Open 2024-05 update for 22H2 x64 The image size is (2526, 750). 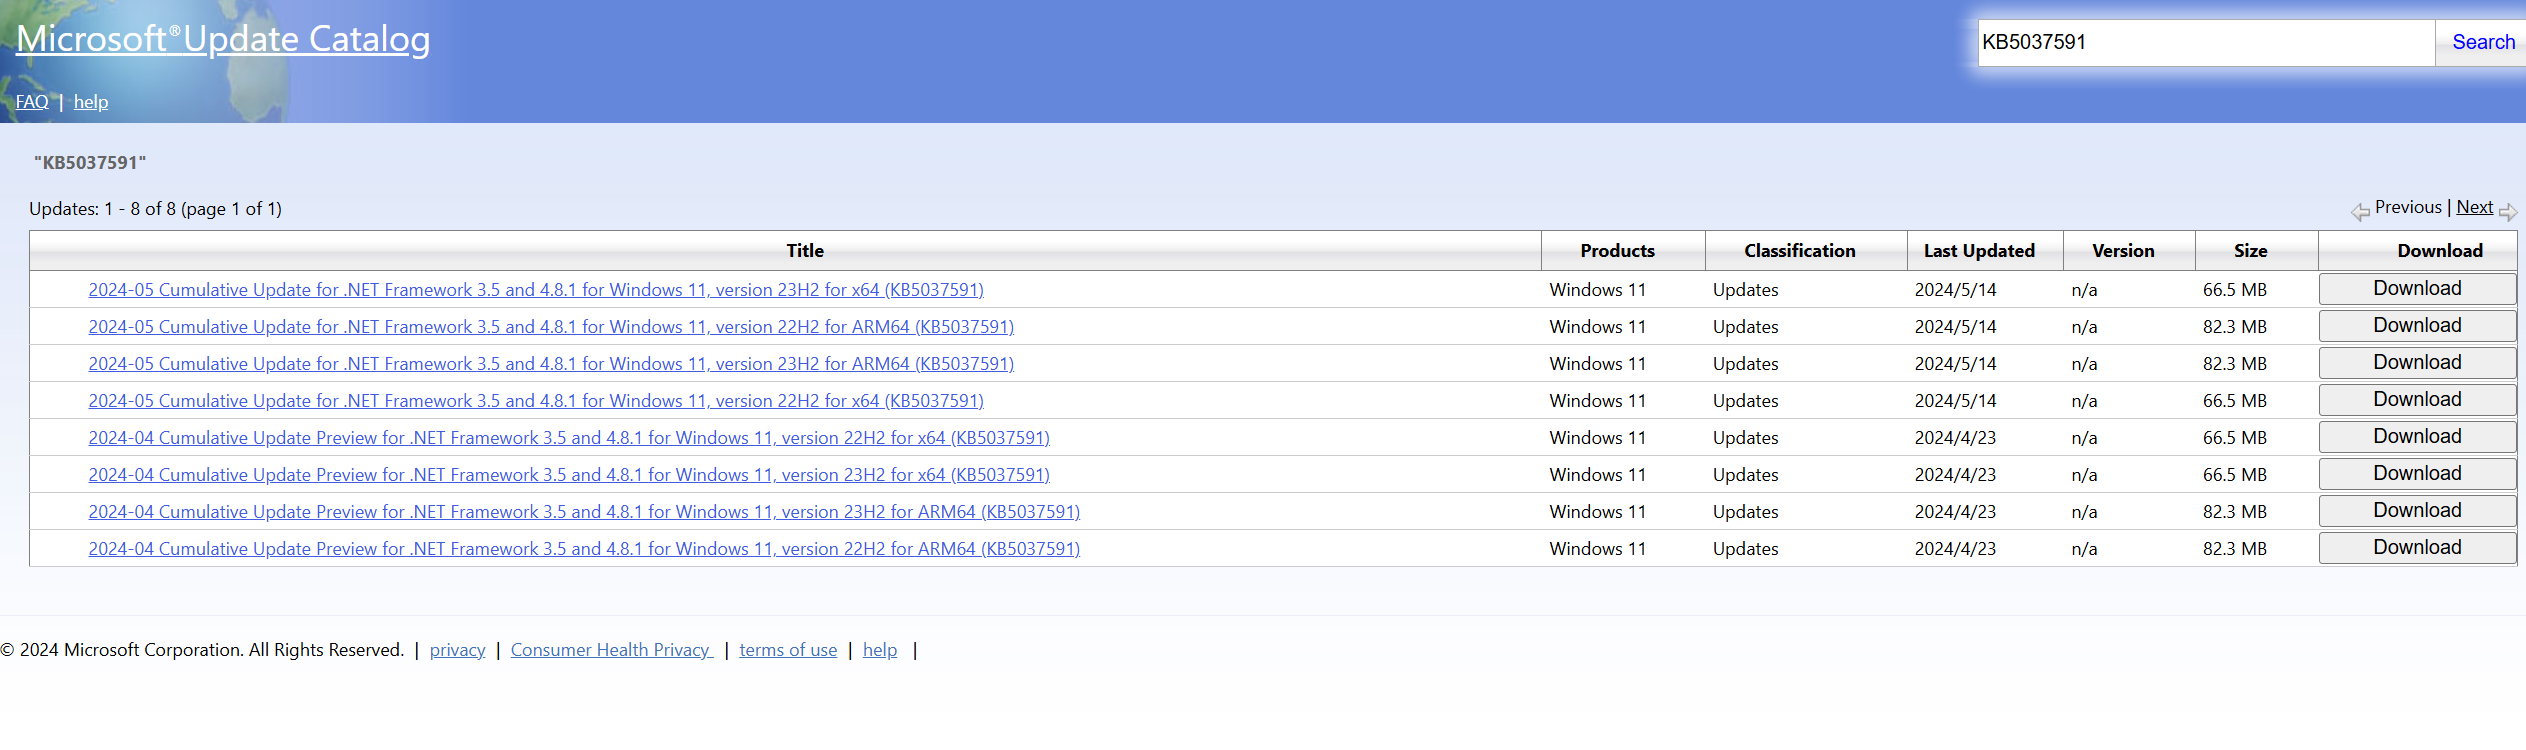click(536, 401)
